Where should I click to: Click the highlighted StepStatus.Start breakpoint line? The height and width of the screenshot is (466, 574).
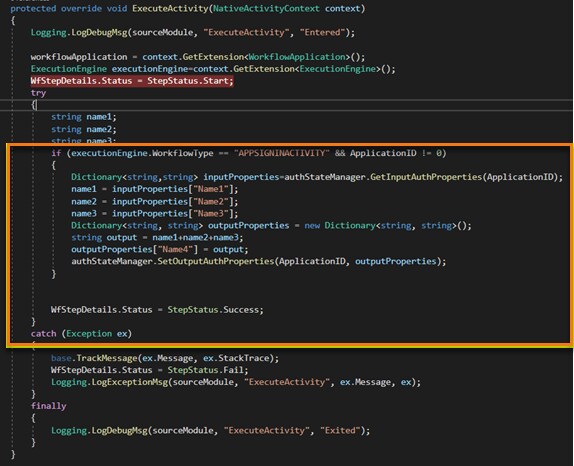point(132,81)
